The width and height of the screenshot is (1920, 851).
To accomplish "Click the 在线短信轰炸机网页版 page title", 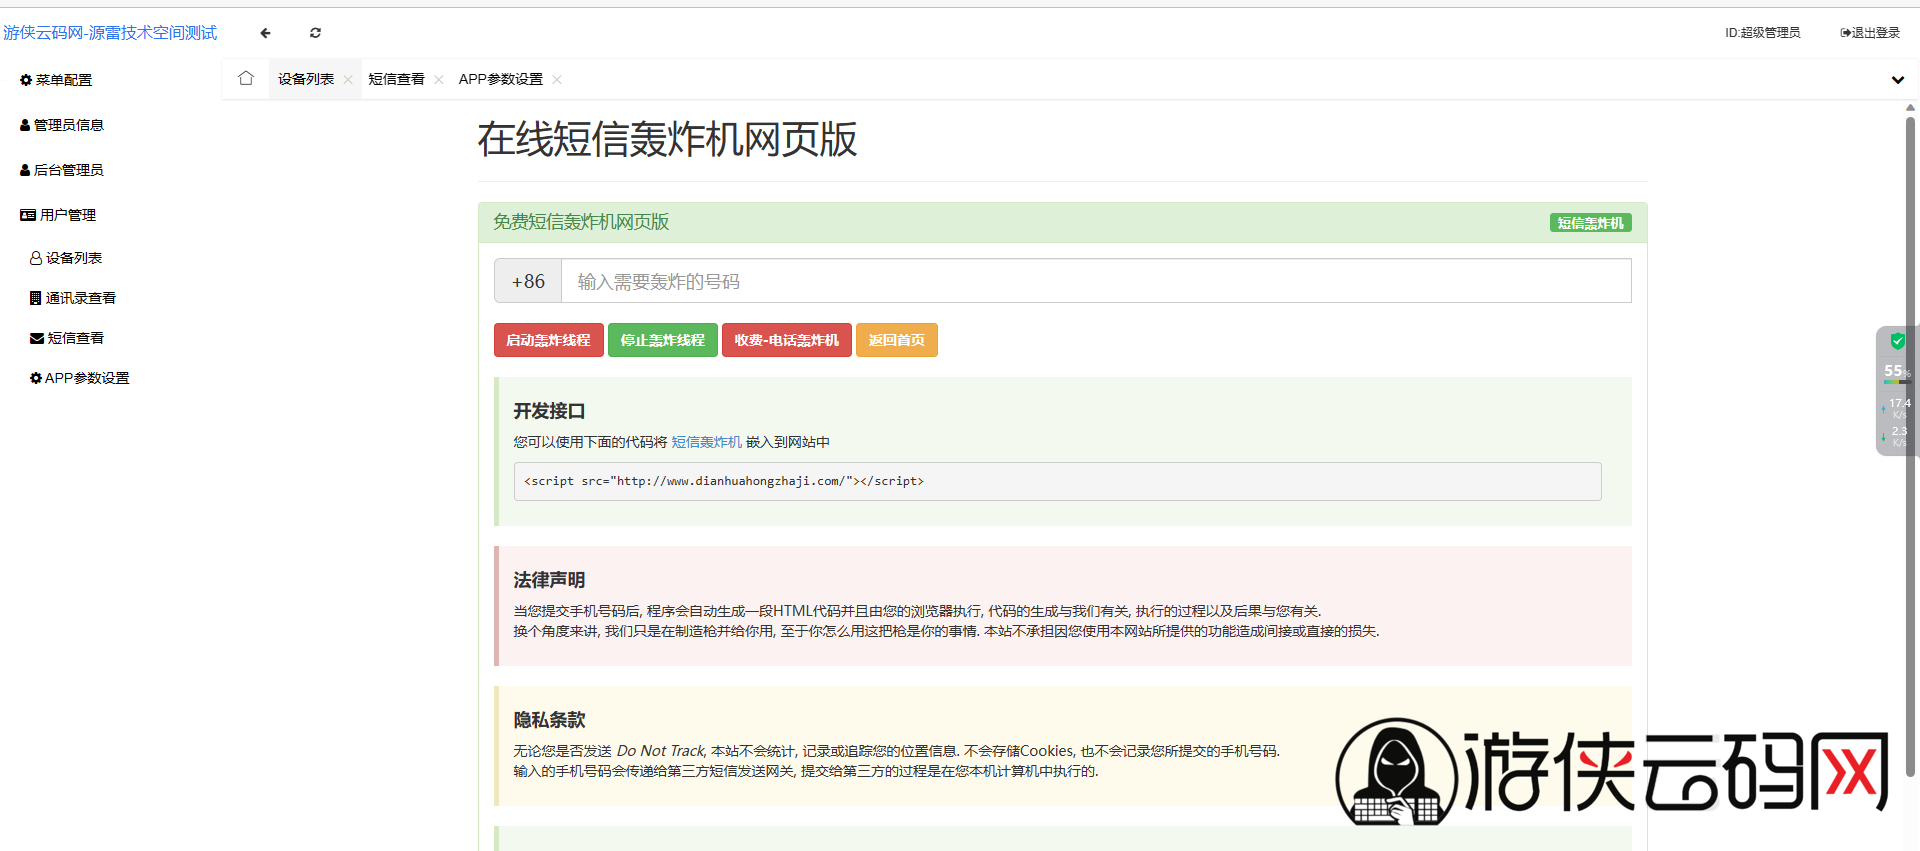I will coord(667,139).
